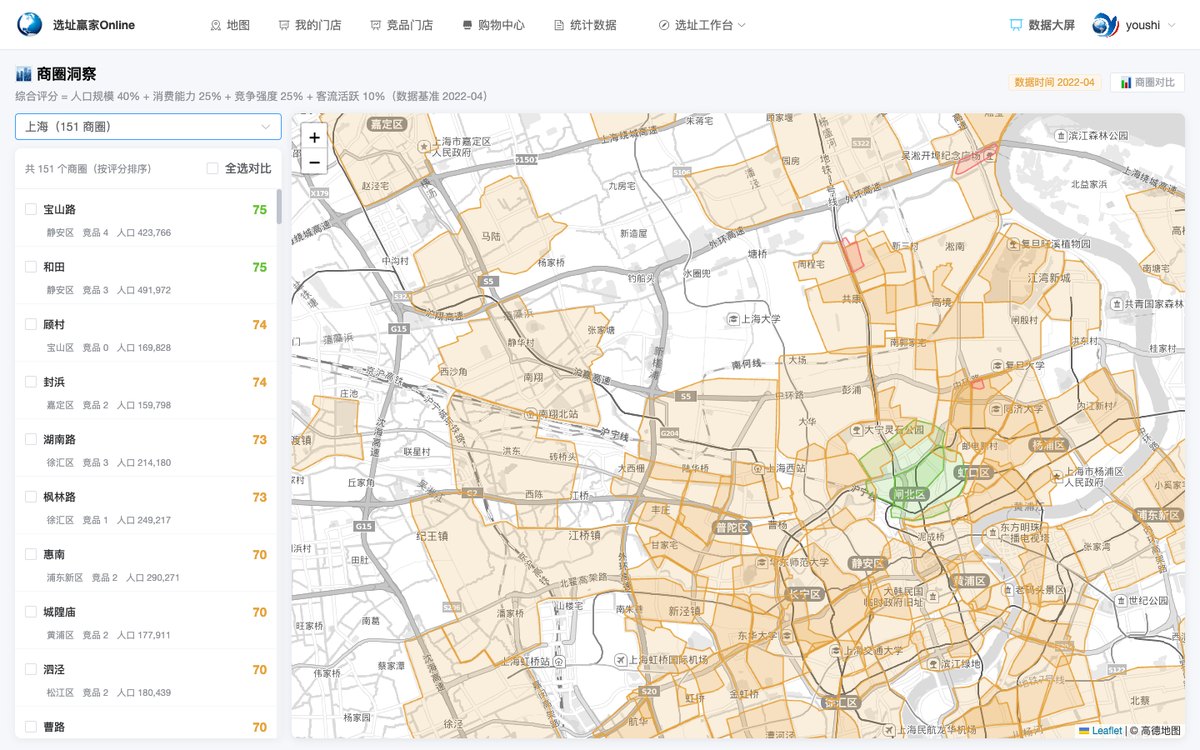1200x750 pixels.
Task: Click the 数据时间 2022-04 tag
Action: [x=1054, y=82]
